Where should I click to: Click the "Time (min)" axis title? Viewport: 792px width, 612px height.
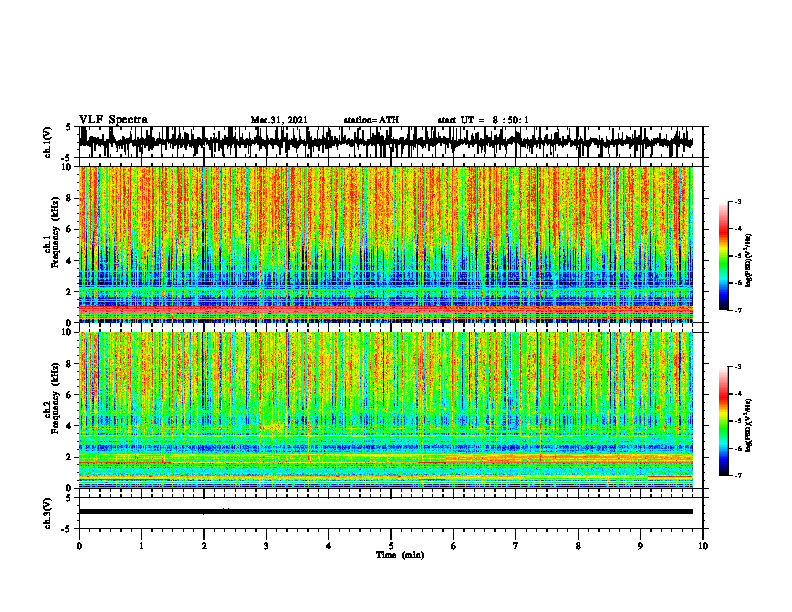click(x=400, y=555)
